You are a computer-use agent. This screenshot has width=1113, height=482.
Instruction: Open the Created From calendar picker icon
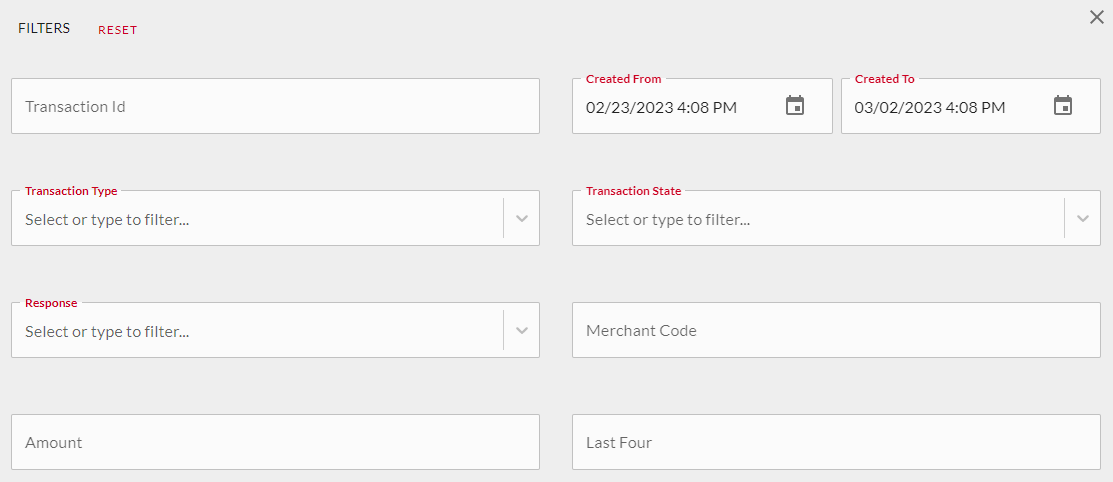pos(794,106)
